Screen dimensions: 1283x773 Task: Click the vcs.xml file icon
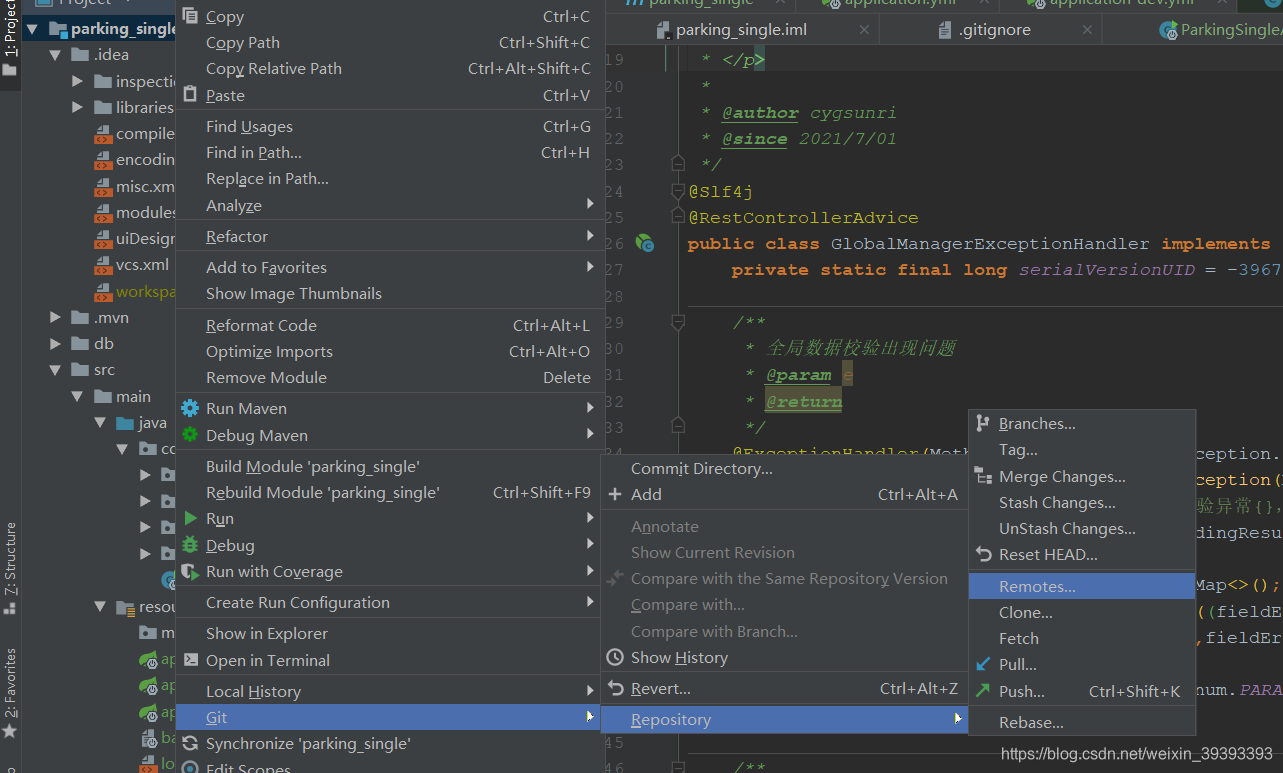point(103,265)
